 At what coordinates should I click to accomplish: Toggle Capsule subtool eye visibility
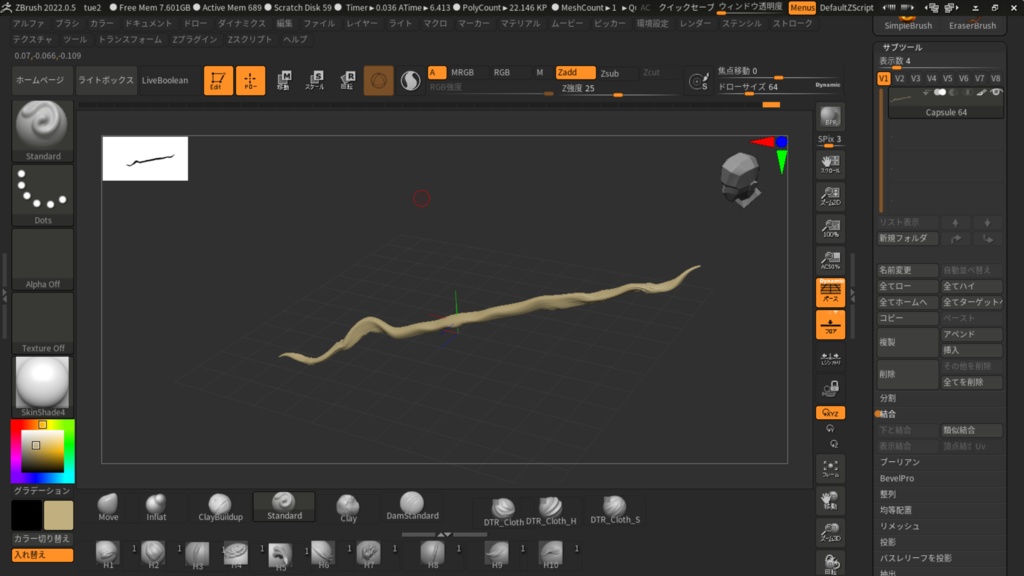click(996, 93)
